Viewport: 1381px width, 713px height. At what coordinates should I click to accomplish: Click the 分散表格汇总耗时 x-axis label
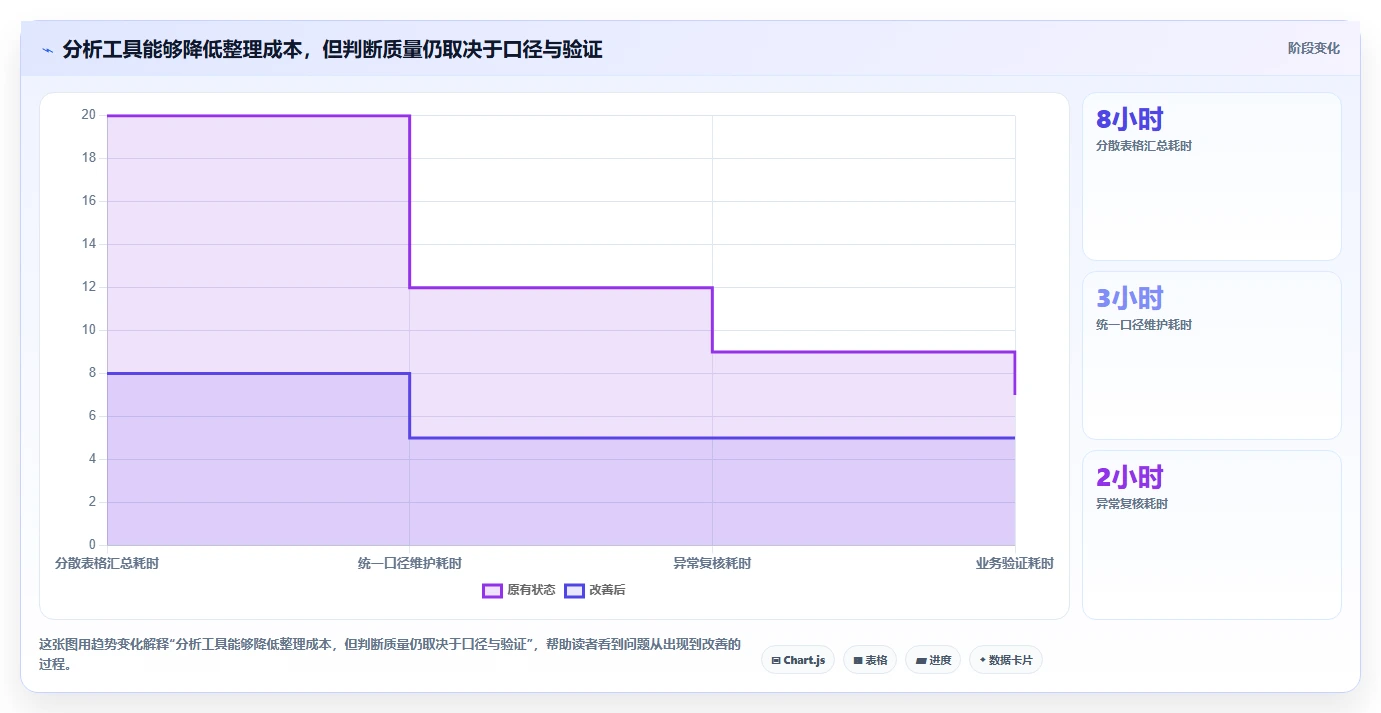pos(107,563)
